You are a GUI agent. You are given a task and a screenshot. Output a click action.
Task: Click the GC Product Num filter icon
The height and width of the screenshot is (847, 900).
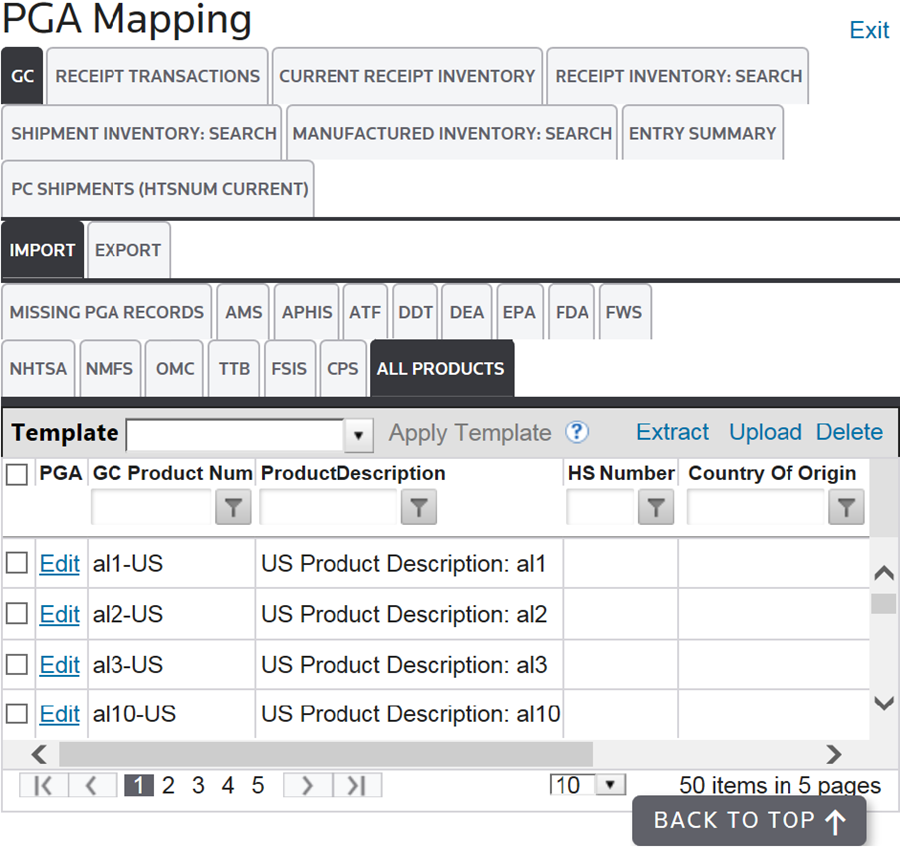coord(233,509)
